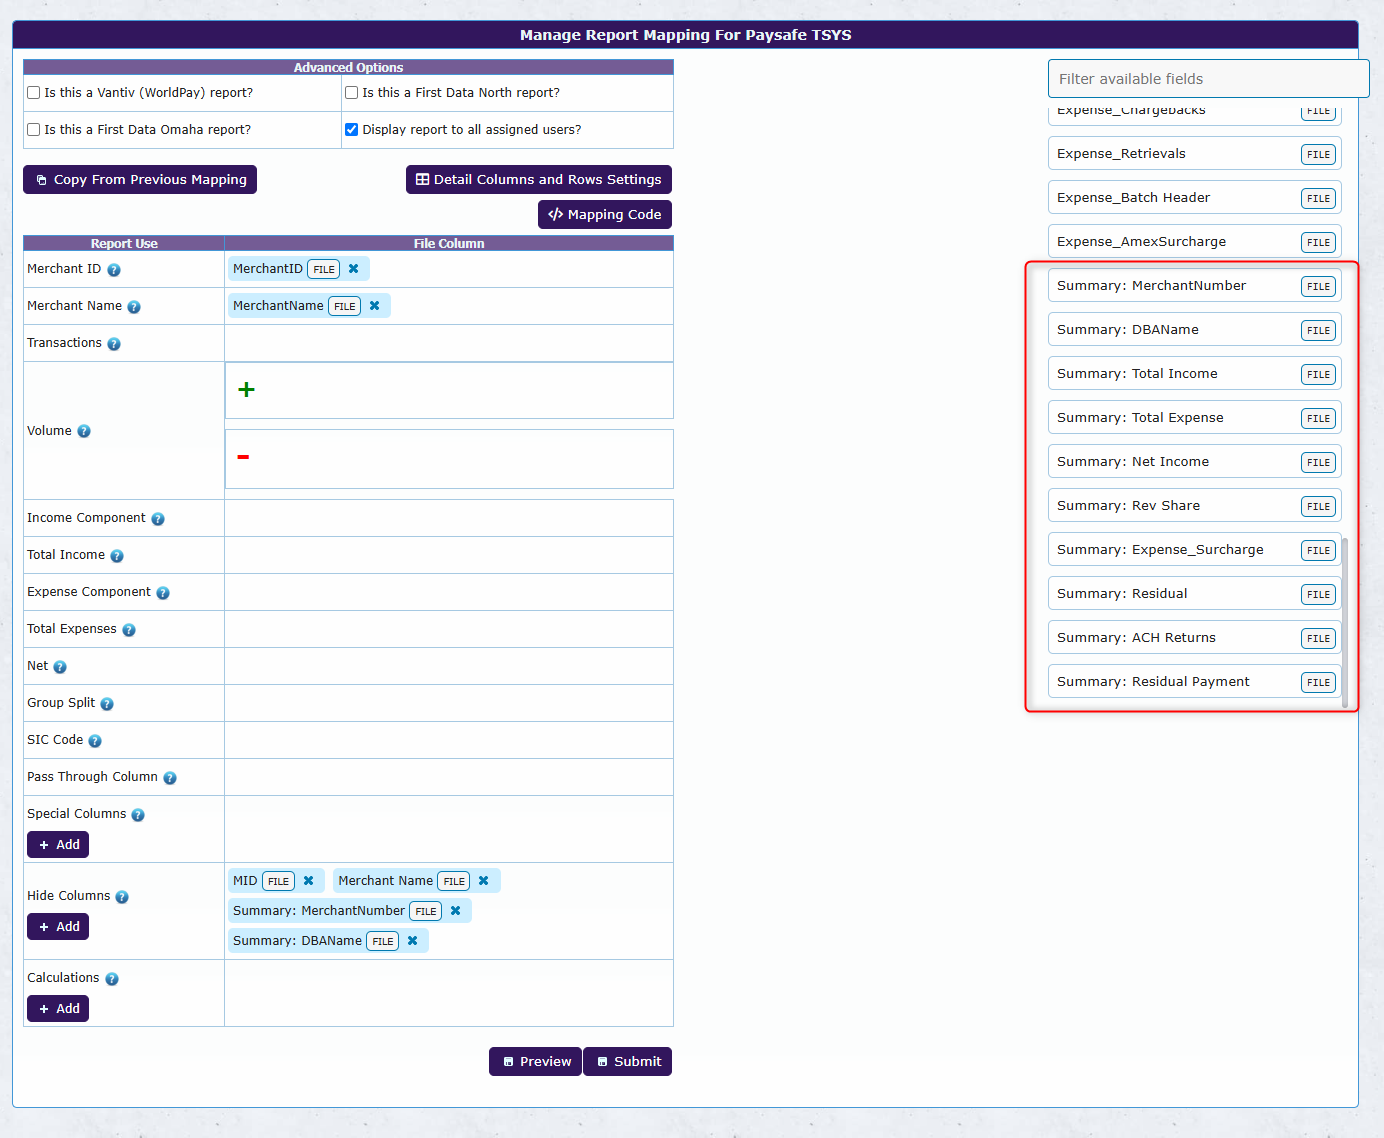
Task: Click the Transactions file column cell
Action: (x=449, y=343)
